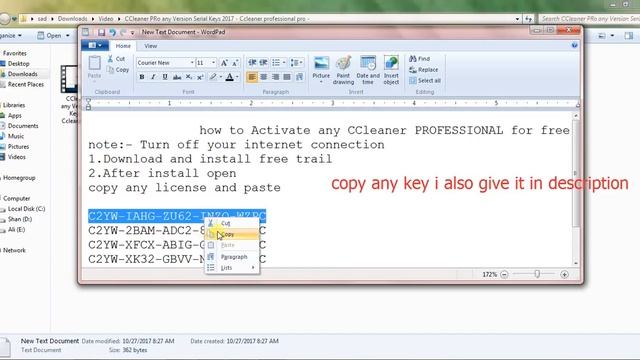Select Recent Places in Explorer sidebar
The image size is (640, 360).
[x=25, y=84]
